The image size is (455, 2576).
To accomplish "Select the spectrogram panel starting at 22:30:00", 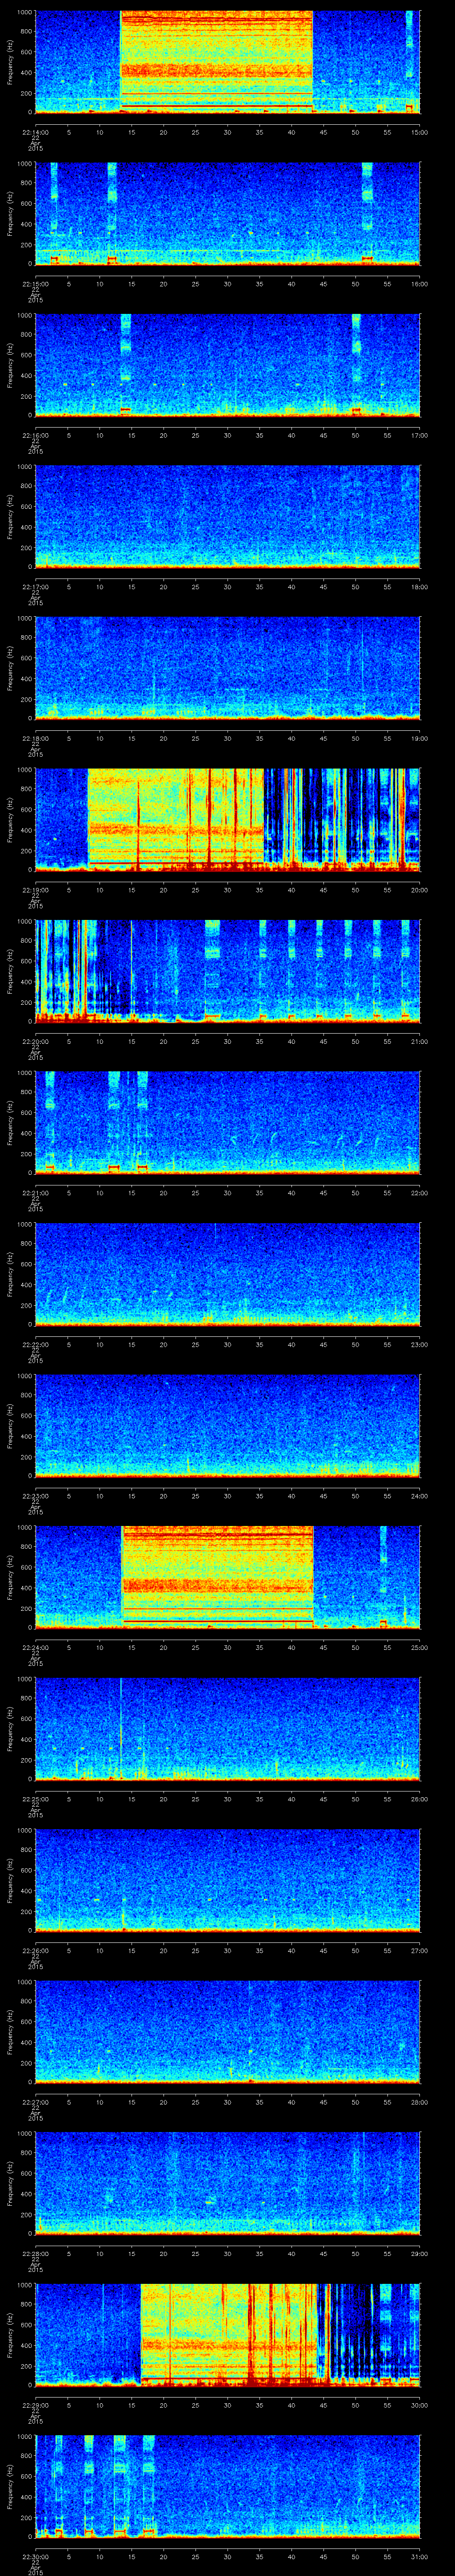I will coord(228,2486).
